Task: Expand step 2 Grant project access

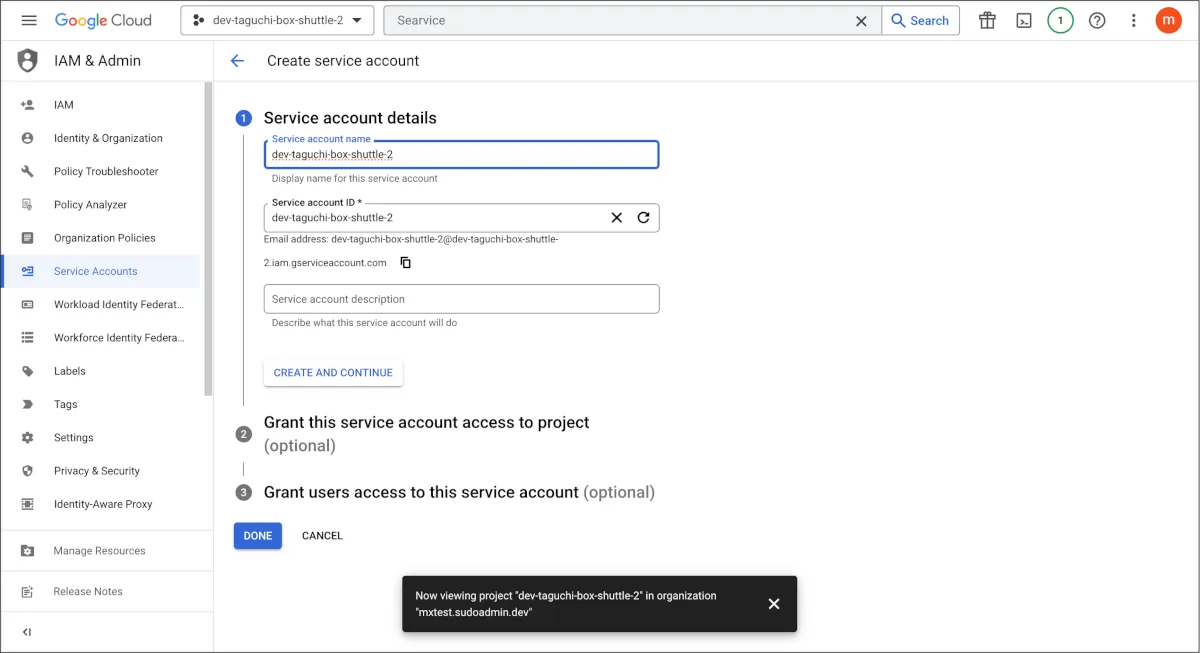Action: tap(426, 423)
